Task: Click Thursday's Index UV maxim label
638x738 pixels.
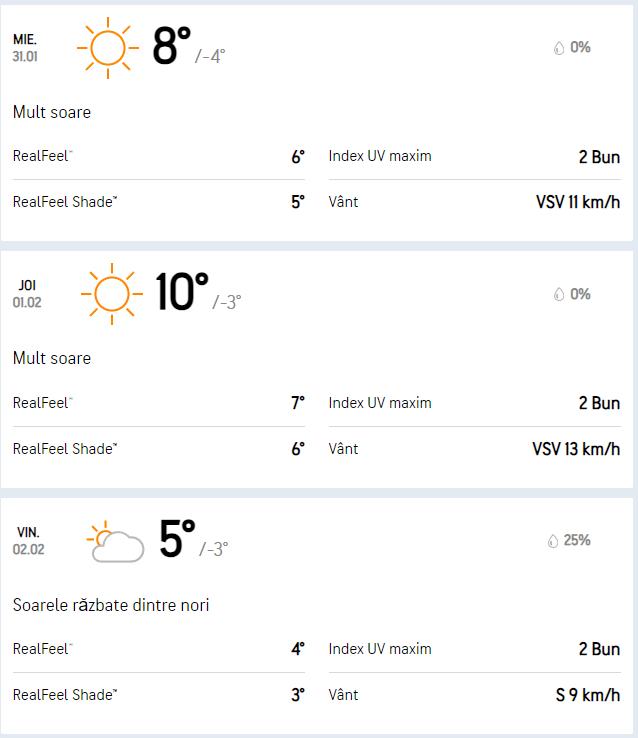Action: (380, 403)
